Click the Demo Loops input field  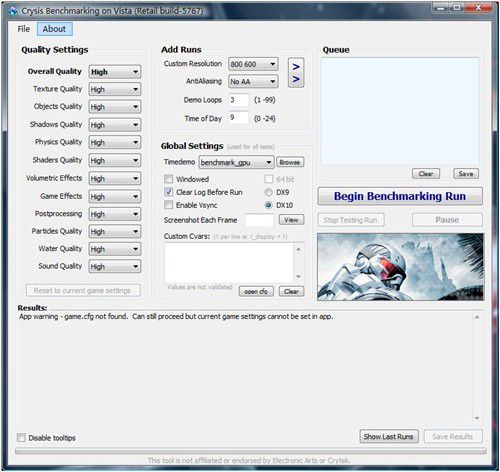[x=238, y=100]
